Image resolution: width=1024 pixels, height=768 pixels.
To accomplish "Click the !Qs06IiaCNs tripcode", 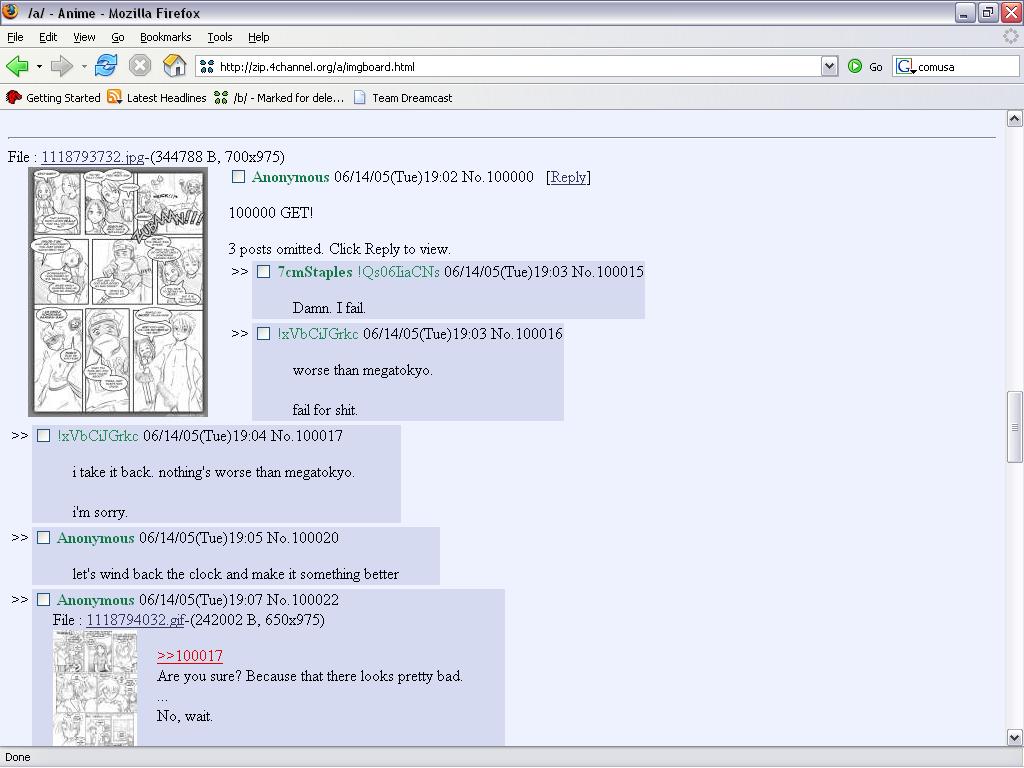I will [398, 272].
